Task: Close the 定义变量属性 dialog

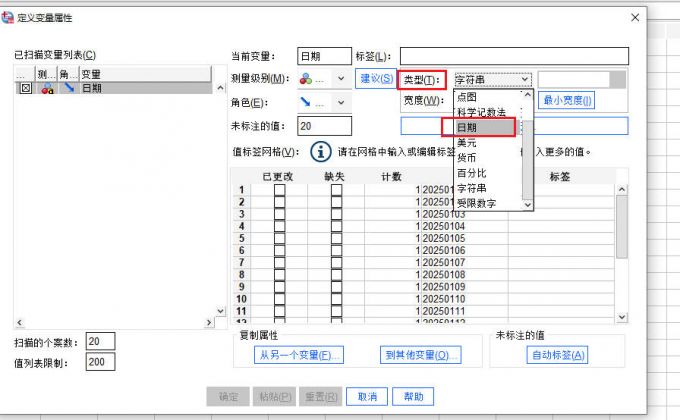Action: 635,17
